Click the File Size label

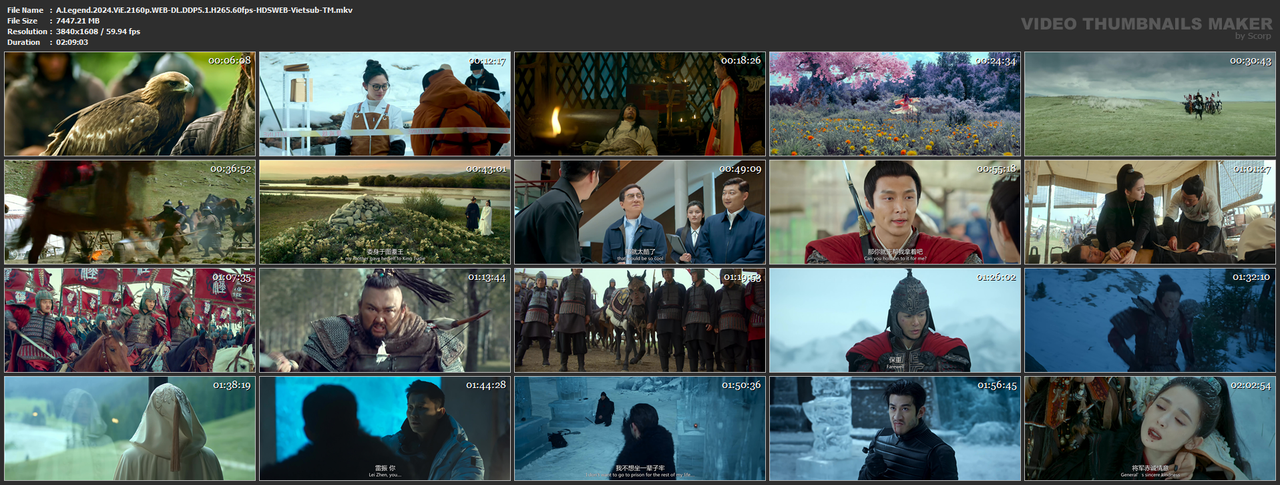pos(22,21)
